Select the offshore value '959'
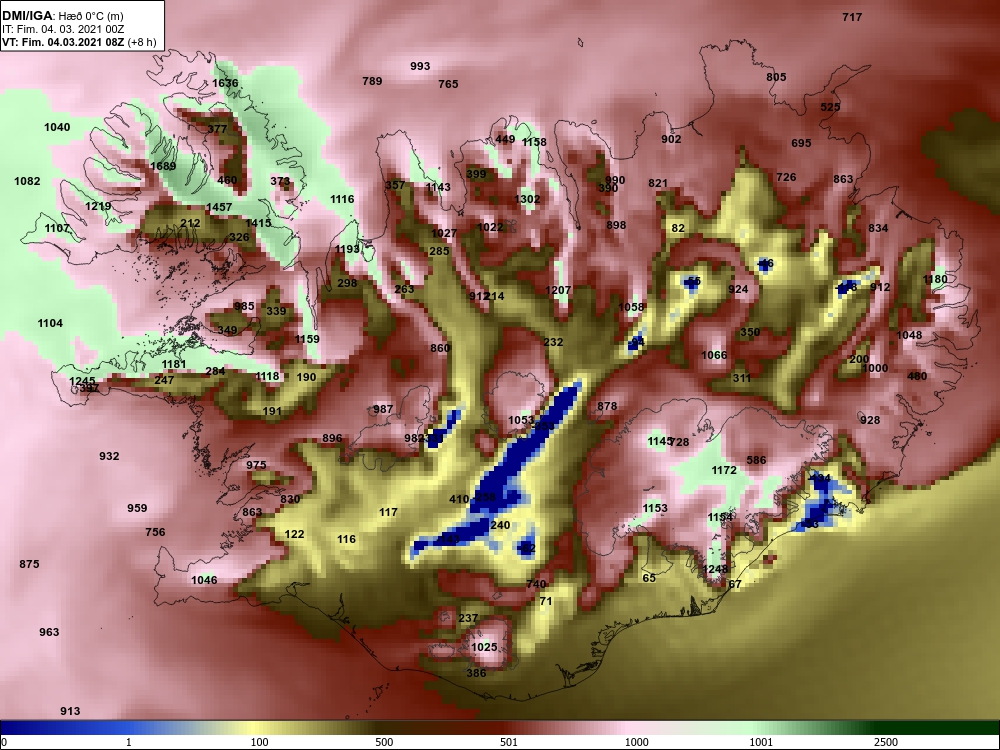This screenshot has width=1000, height=750. 137,508
